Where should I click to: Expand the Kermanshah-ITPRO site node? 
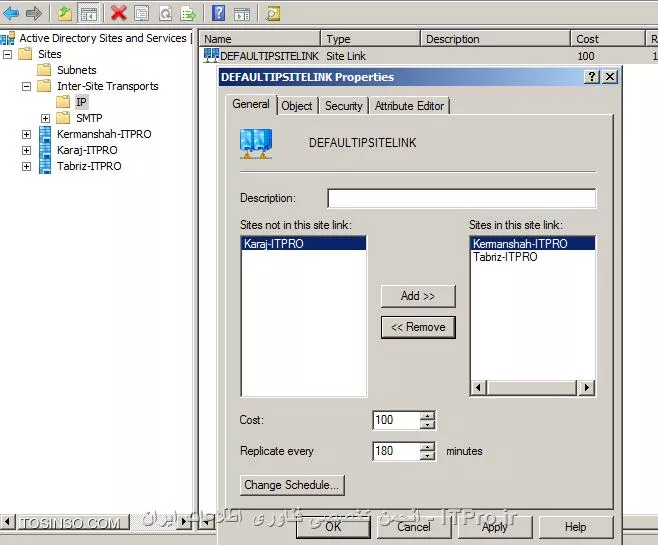(26, 134)
